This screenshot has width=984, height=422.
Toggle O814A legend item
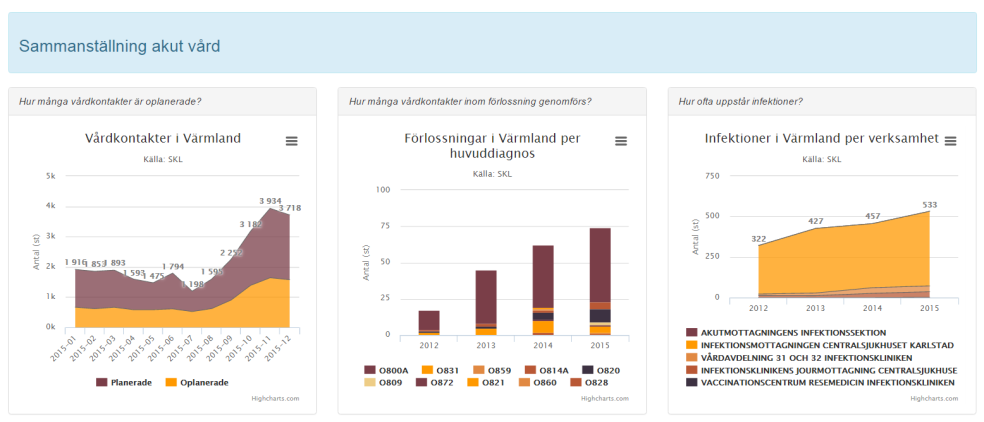(546, 371)
